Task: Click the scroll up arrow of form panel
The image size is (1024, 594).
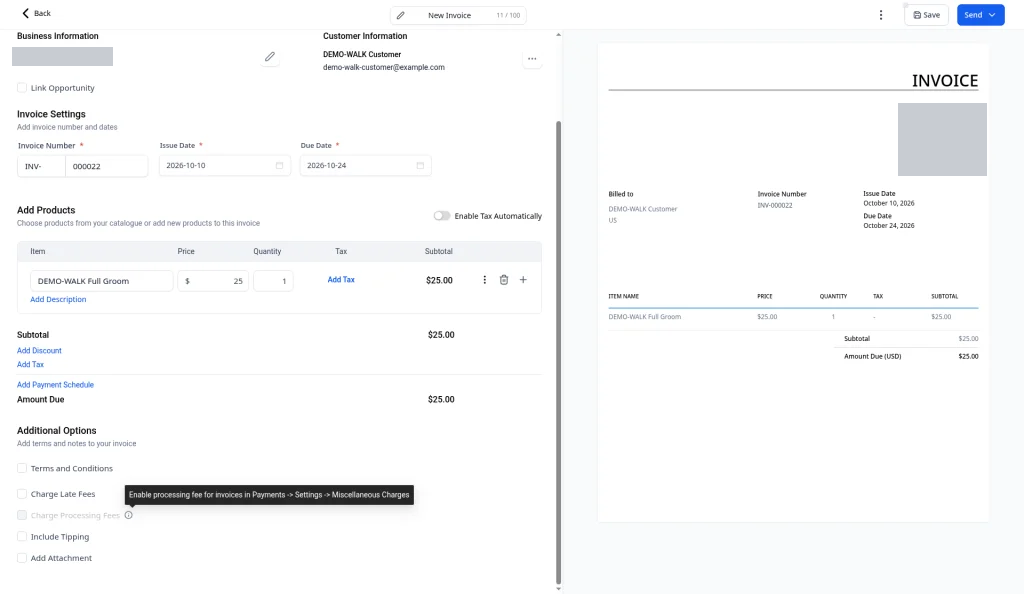Action: pyautogui.click(x=558, y=35)
